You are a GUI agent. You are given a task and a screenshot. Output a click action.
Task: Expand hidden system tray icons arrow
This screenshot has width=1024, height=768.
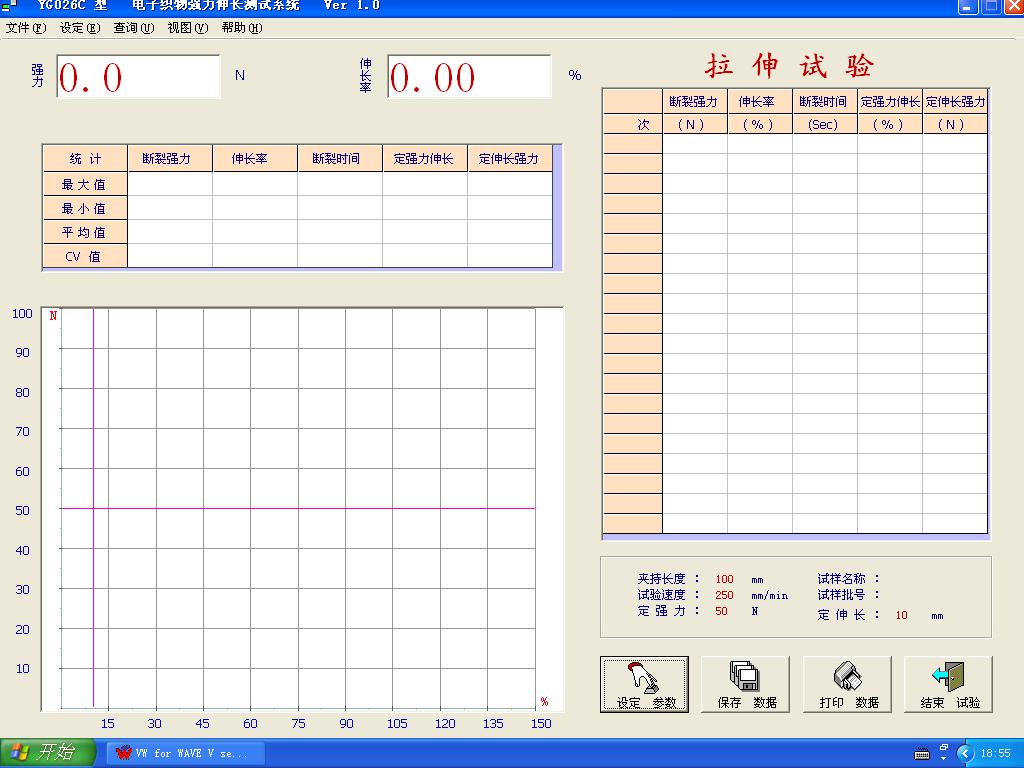(x=965, y=753)
